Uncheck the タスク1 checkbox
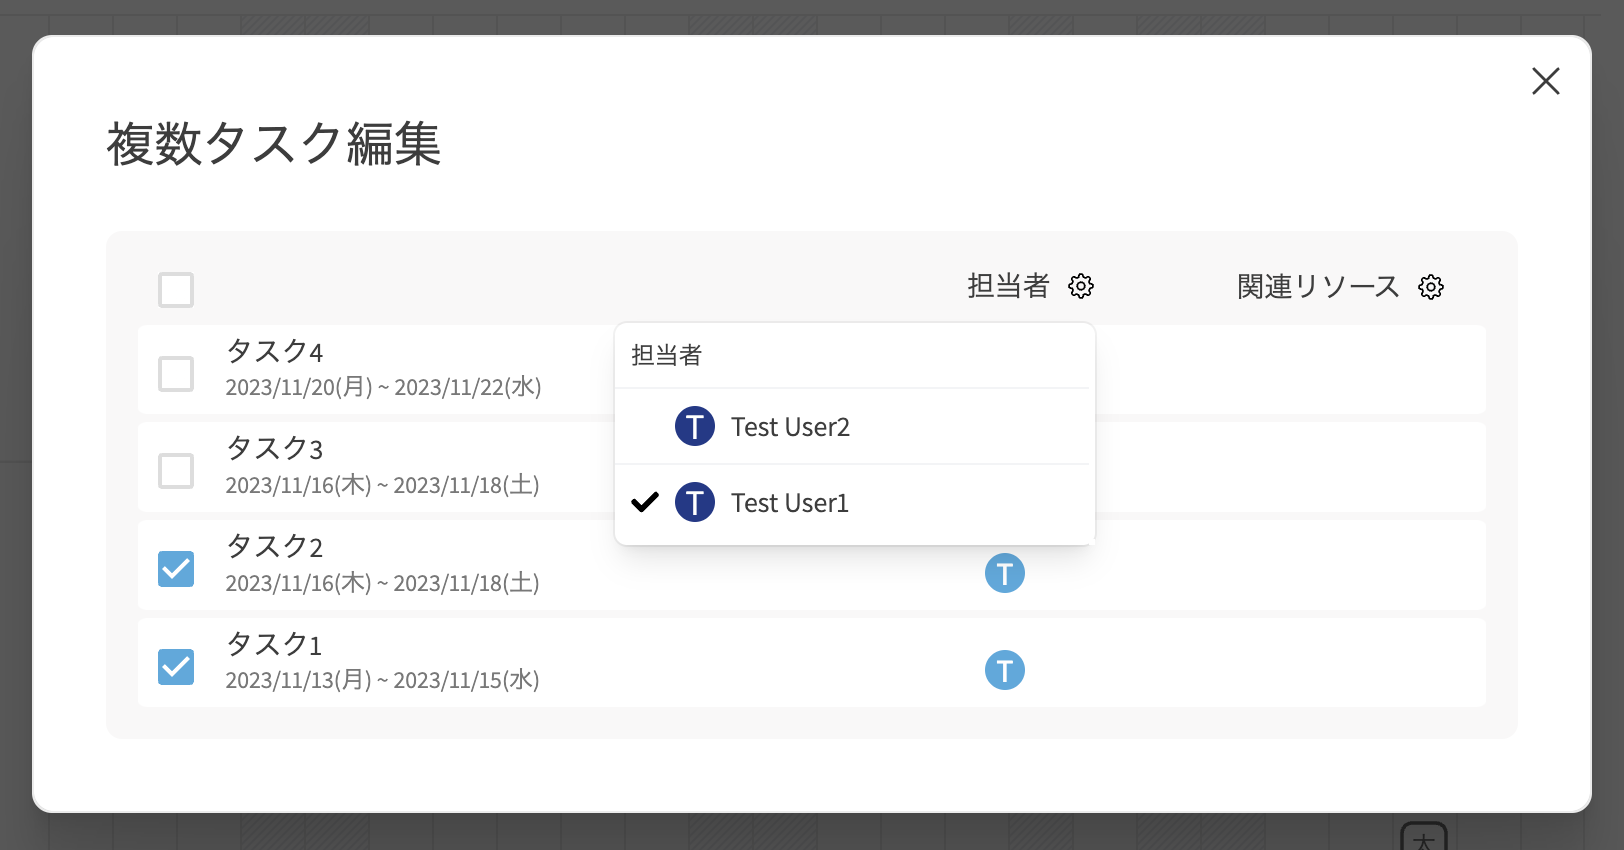This screenshot has height=850, width=1624. coord(176,666)
